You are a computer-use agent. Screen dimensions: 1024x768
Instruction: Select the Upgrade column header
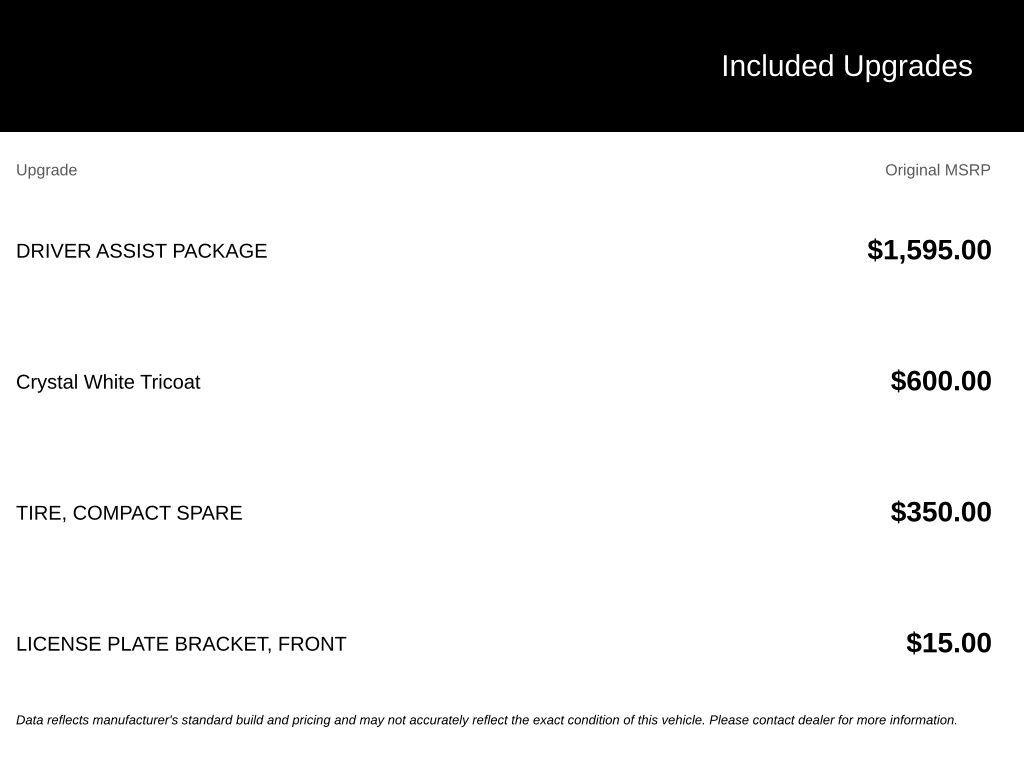pyautogui.click(x=46, y=170)
